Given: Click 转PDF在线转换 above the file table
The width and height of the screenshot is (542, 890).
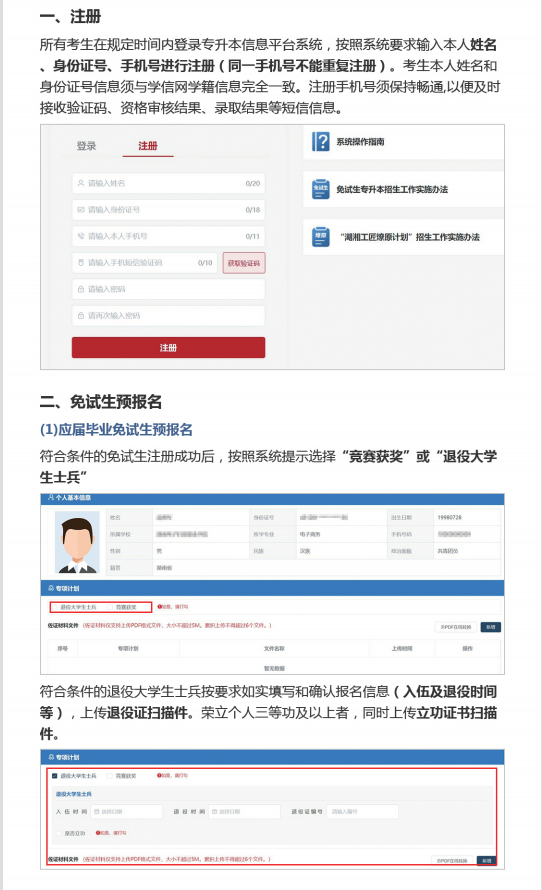Looking at the screenshot, I should [x=456, y=627].
